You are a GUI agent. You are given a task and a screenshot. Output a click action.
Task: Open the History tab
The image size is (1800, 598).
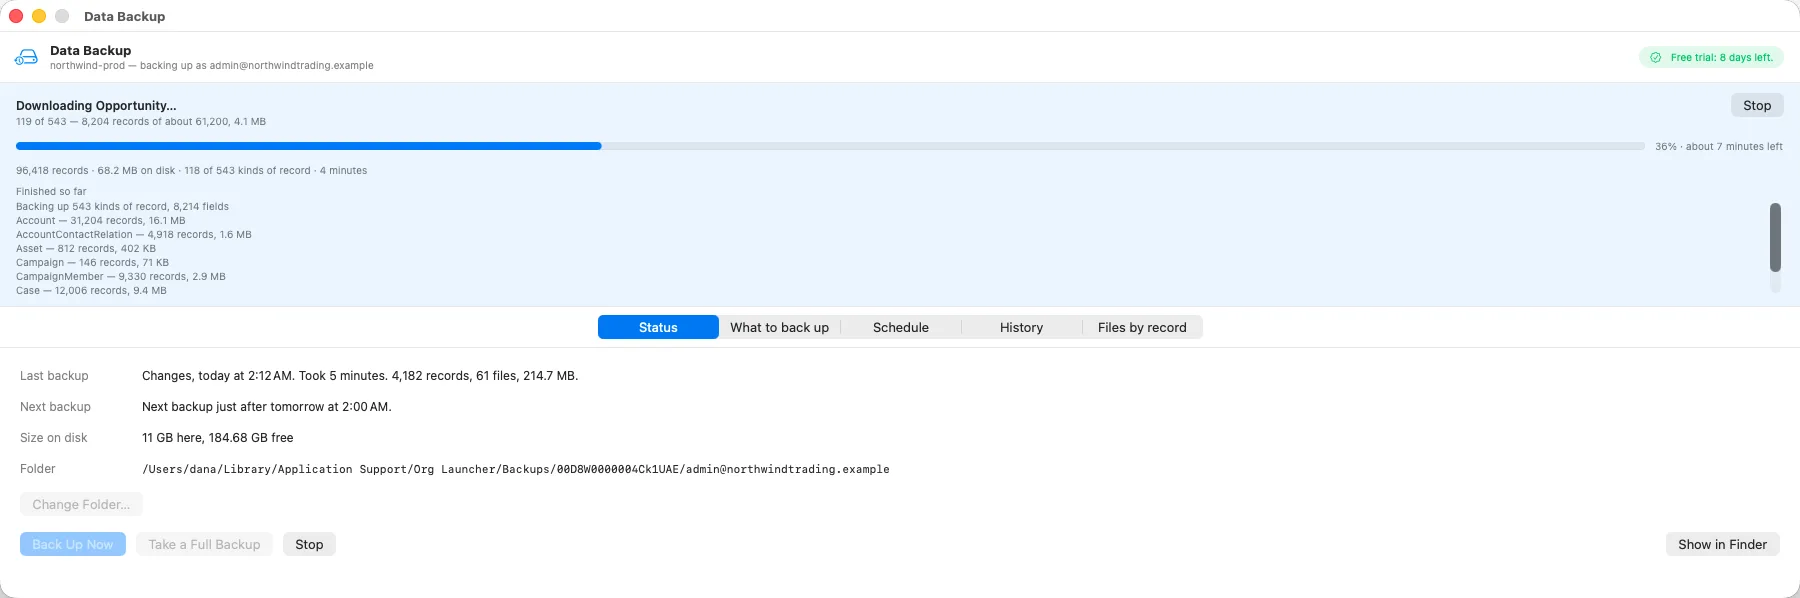click(1021, 327)
